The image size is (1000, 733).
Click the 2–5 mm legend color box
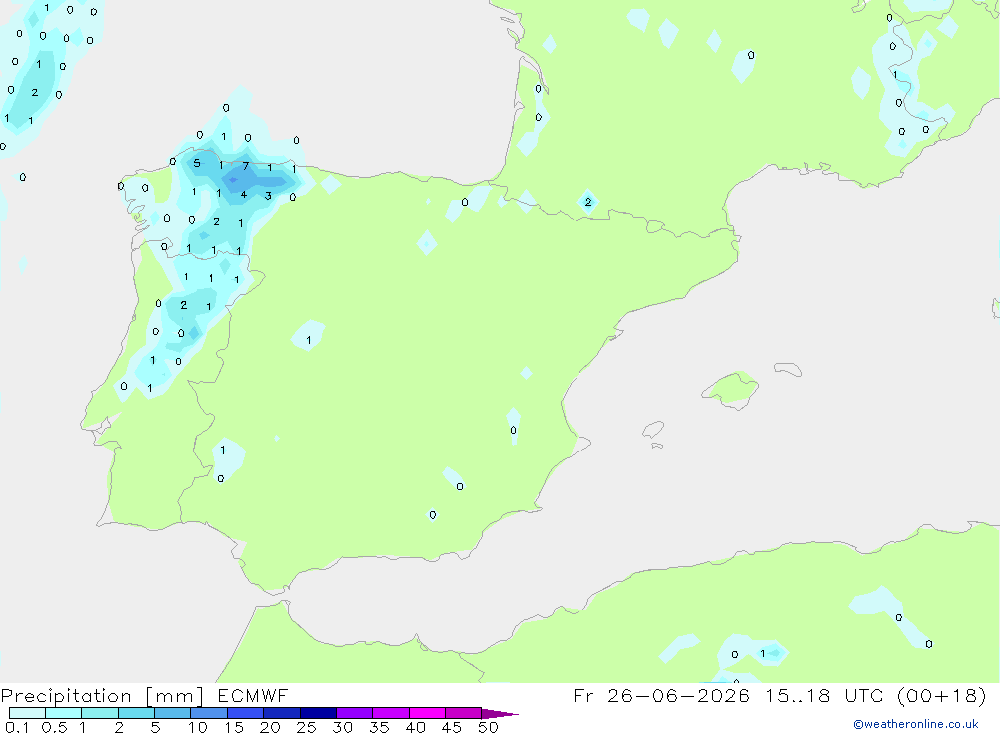pyautogui.click(x=136, y=713)
